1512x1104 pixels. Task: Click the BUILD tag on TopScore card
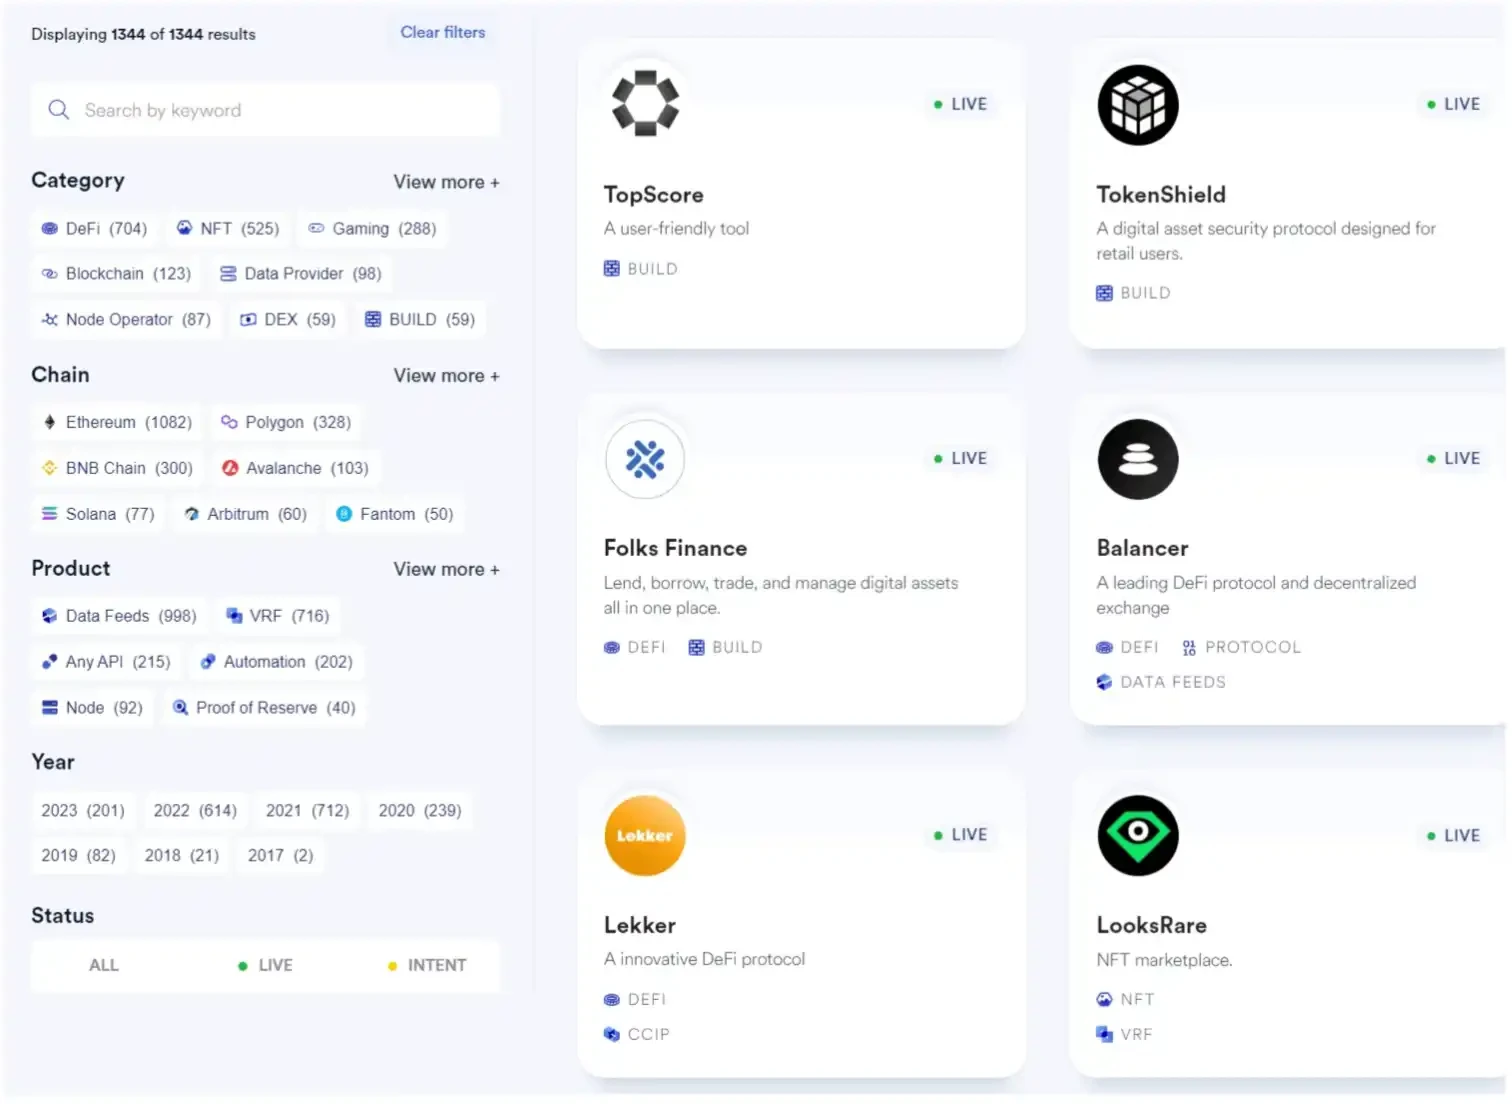(x=641, y=269)
